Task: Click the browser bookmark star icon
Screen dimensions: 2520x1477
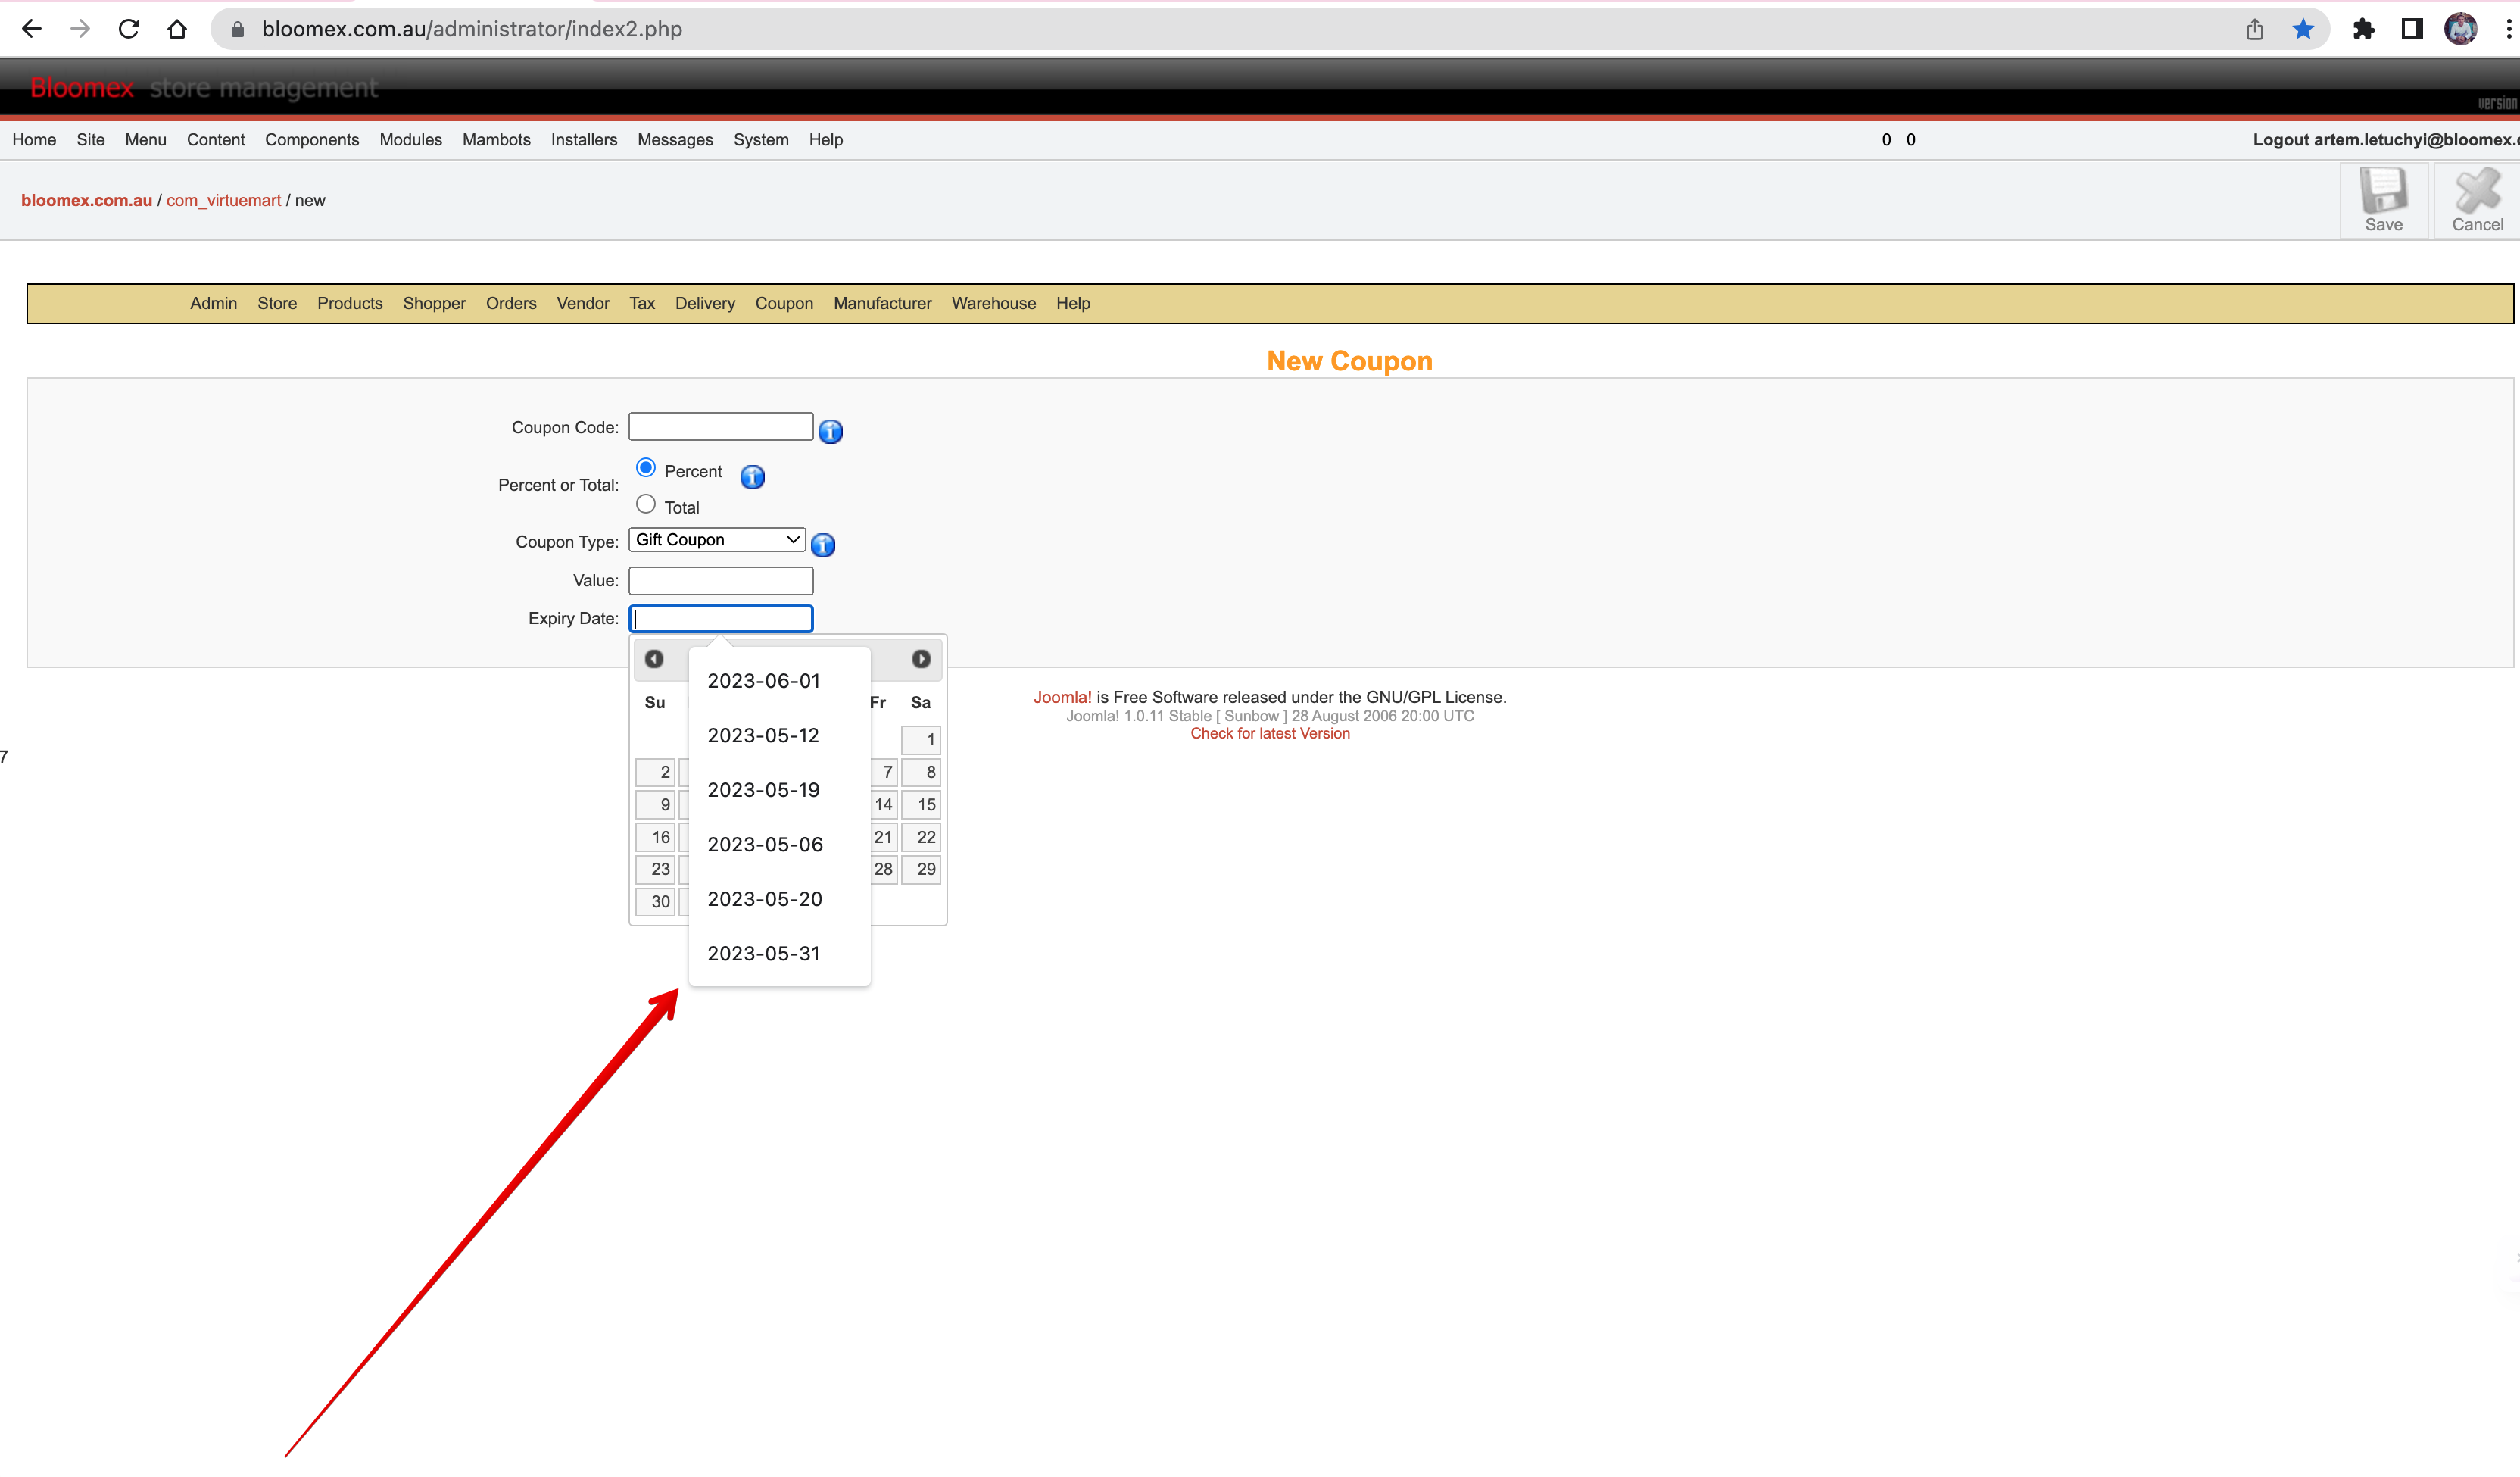Action: pyautogui.click(x=2303, y=29)
